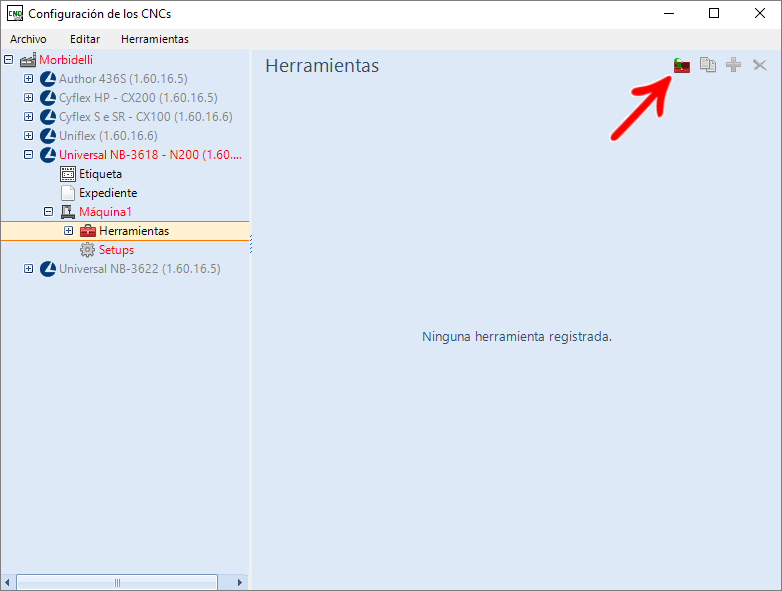This screenshot has height=591, width=782.
Task: Select Uniflex (1.60.16.6) entry
Action: coord(108,136)
